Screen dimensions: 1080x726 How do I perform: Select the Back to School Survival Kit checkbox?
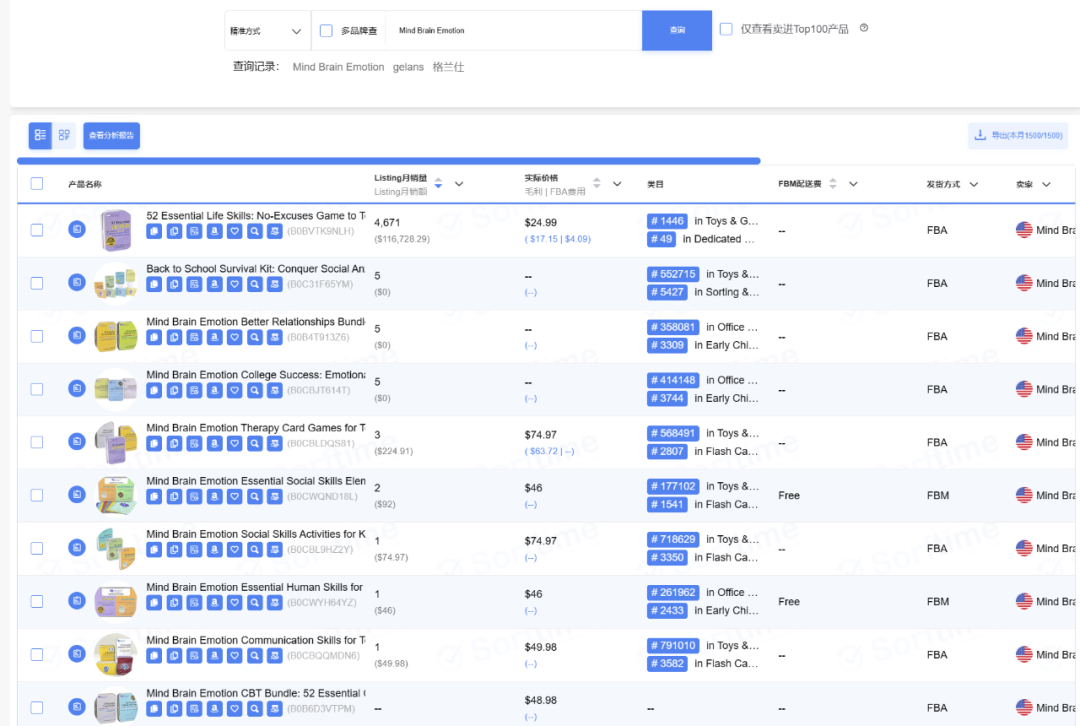(37, 283)
